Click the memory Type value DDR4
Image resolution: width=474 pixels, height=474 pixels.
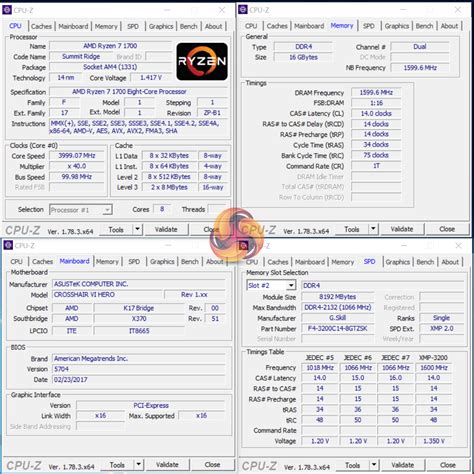(x=303, y=47)
